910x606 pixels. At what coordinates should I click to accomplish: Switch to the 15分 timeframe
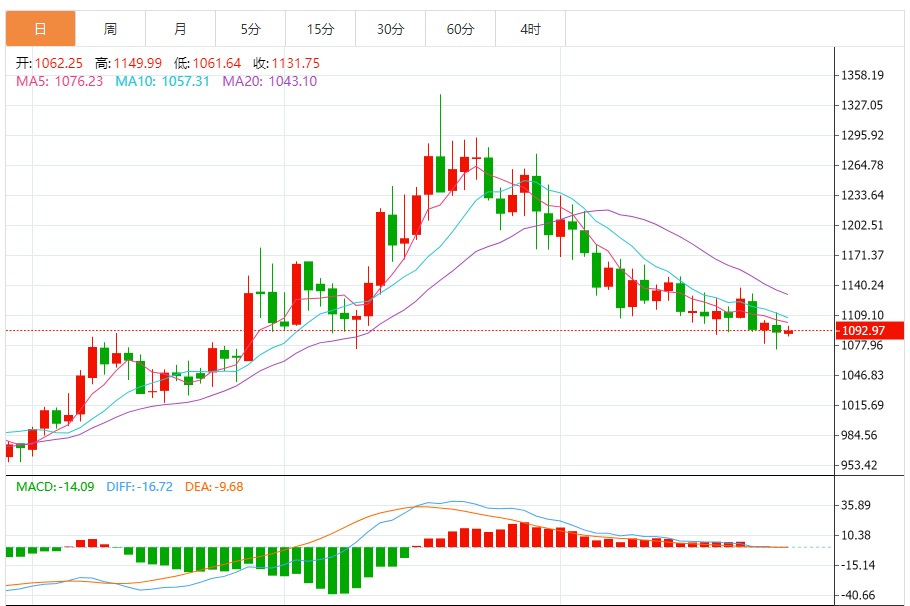point(320,28)
